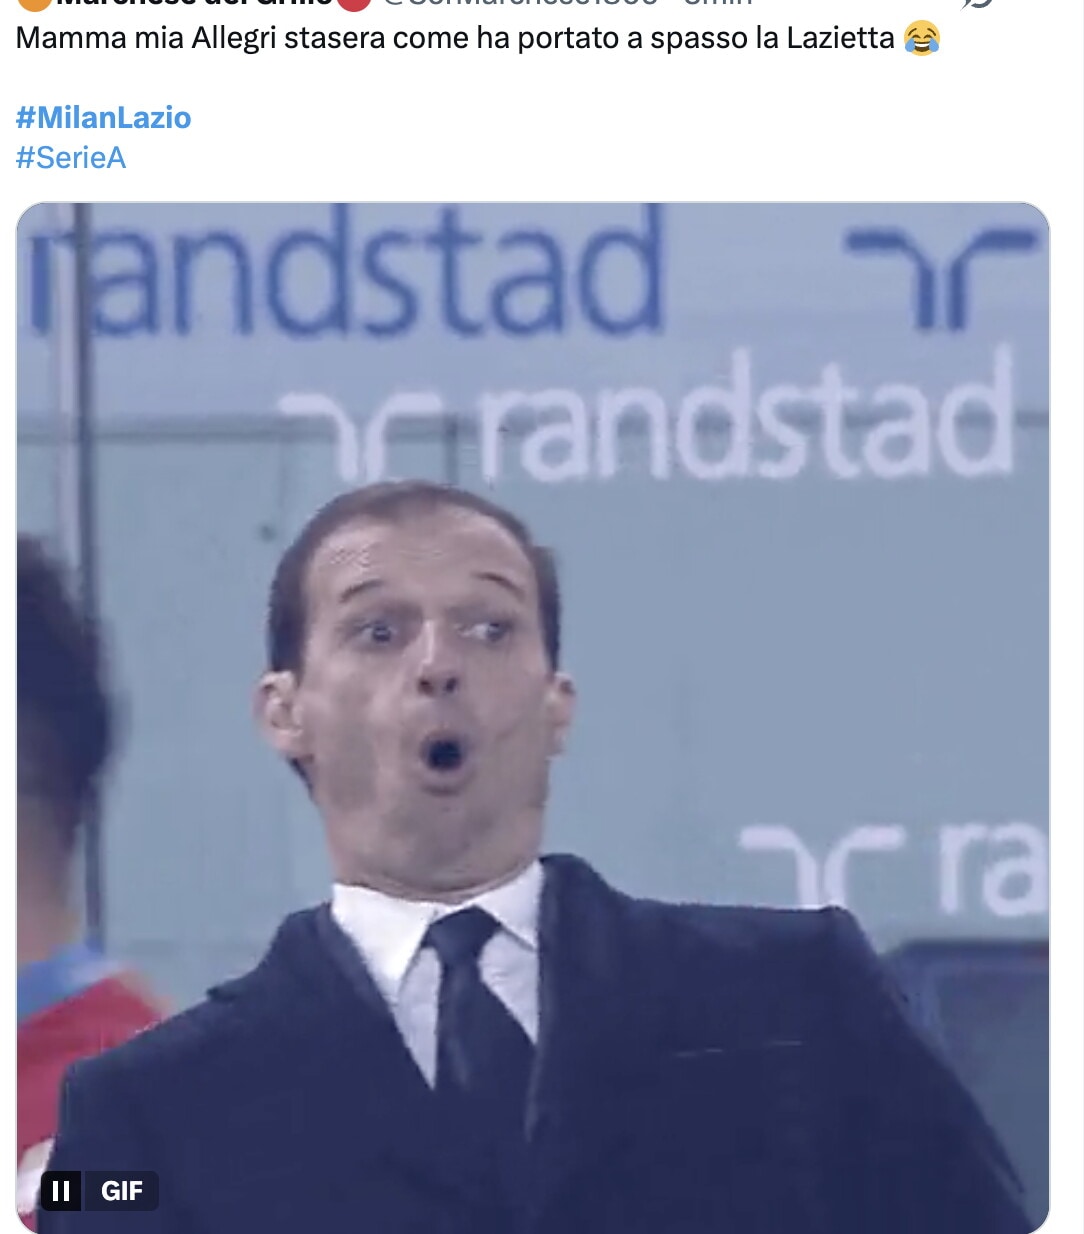Viewport: 1084px width, 1234px height.
Task: Click the Grok icon at top right
Action: pyautogui.click(x=978, y=3)
